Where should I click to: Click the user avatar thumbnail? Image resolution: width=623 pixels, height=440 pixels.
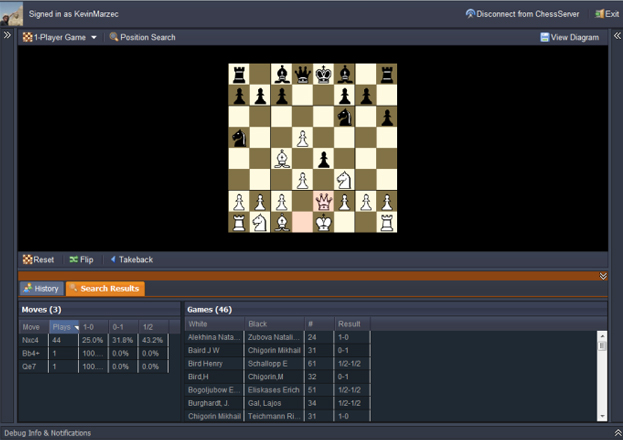(12, 12)
